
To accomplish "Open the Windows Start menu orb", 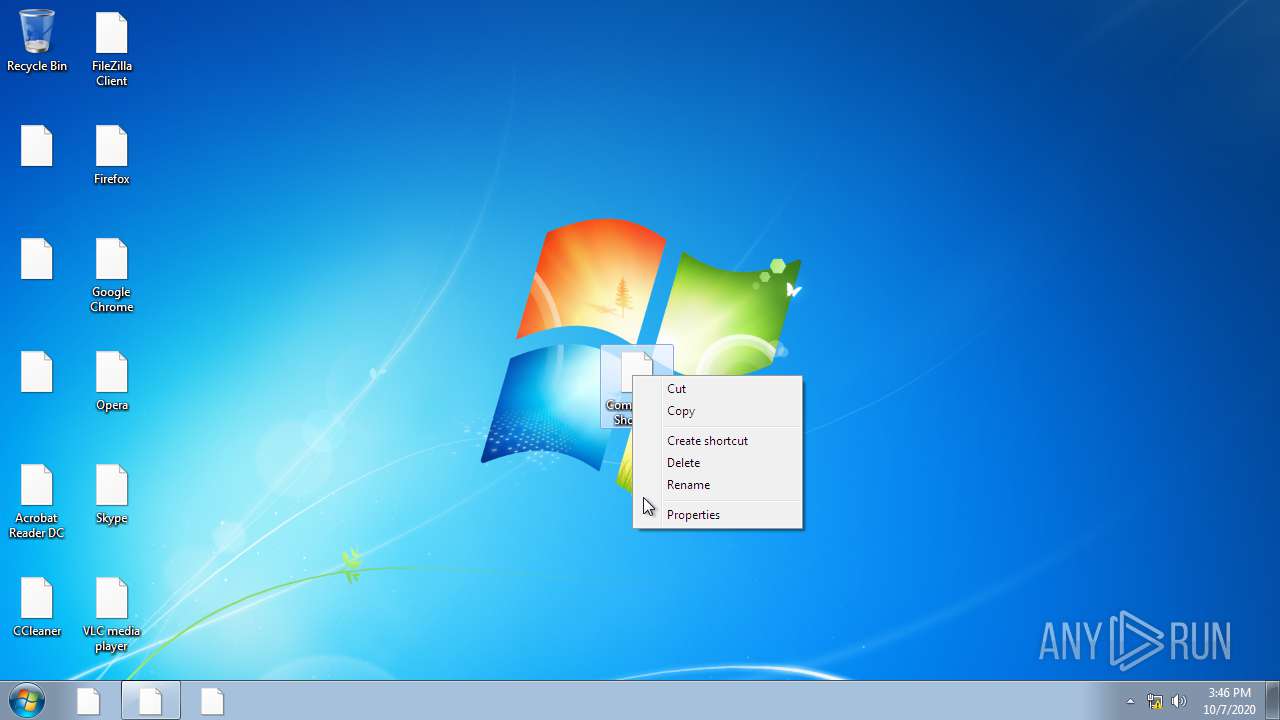I will [x=27, y=701].
